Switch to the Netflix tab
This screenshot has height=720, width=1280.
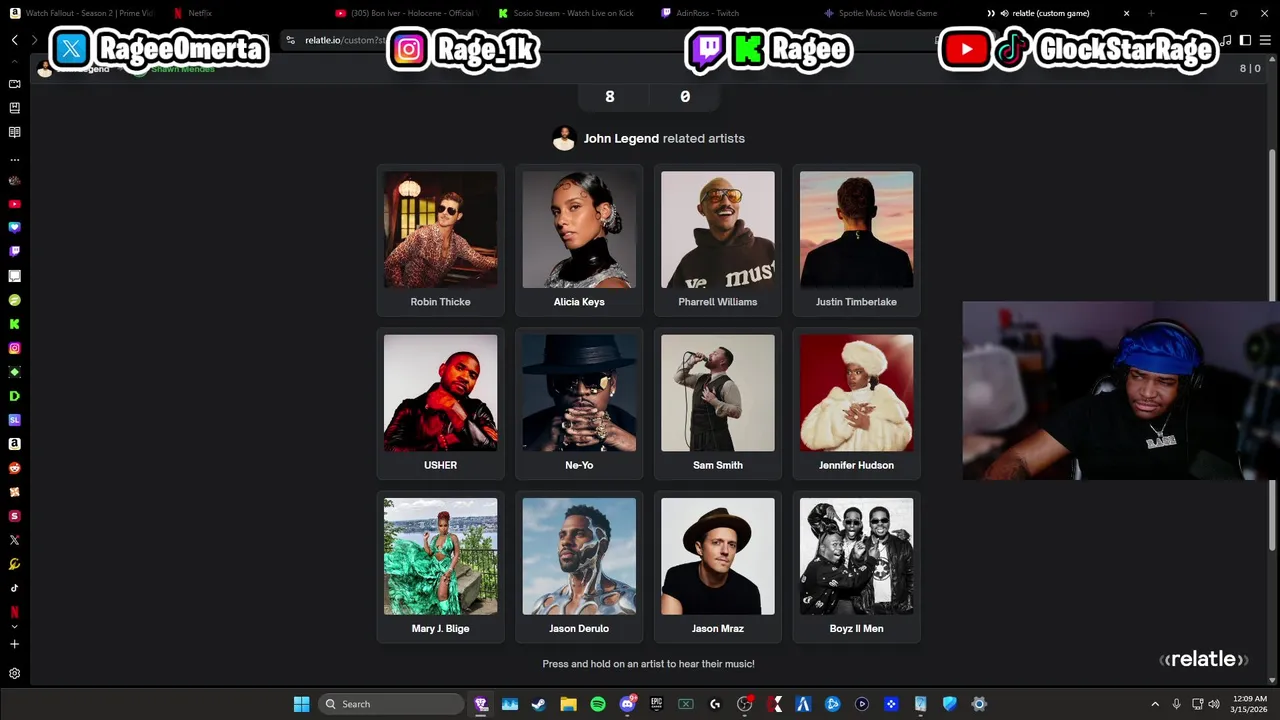tap(245, 13)
